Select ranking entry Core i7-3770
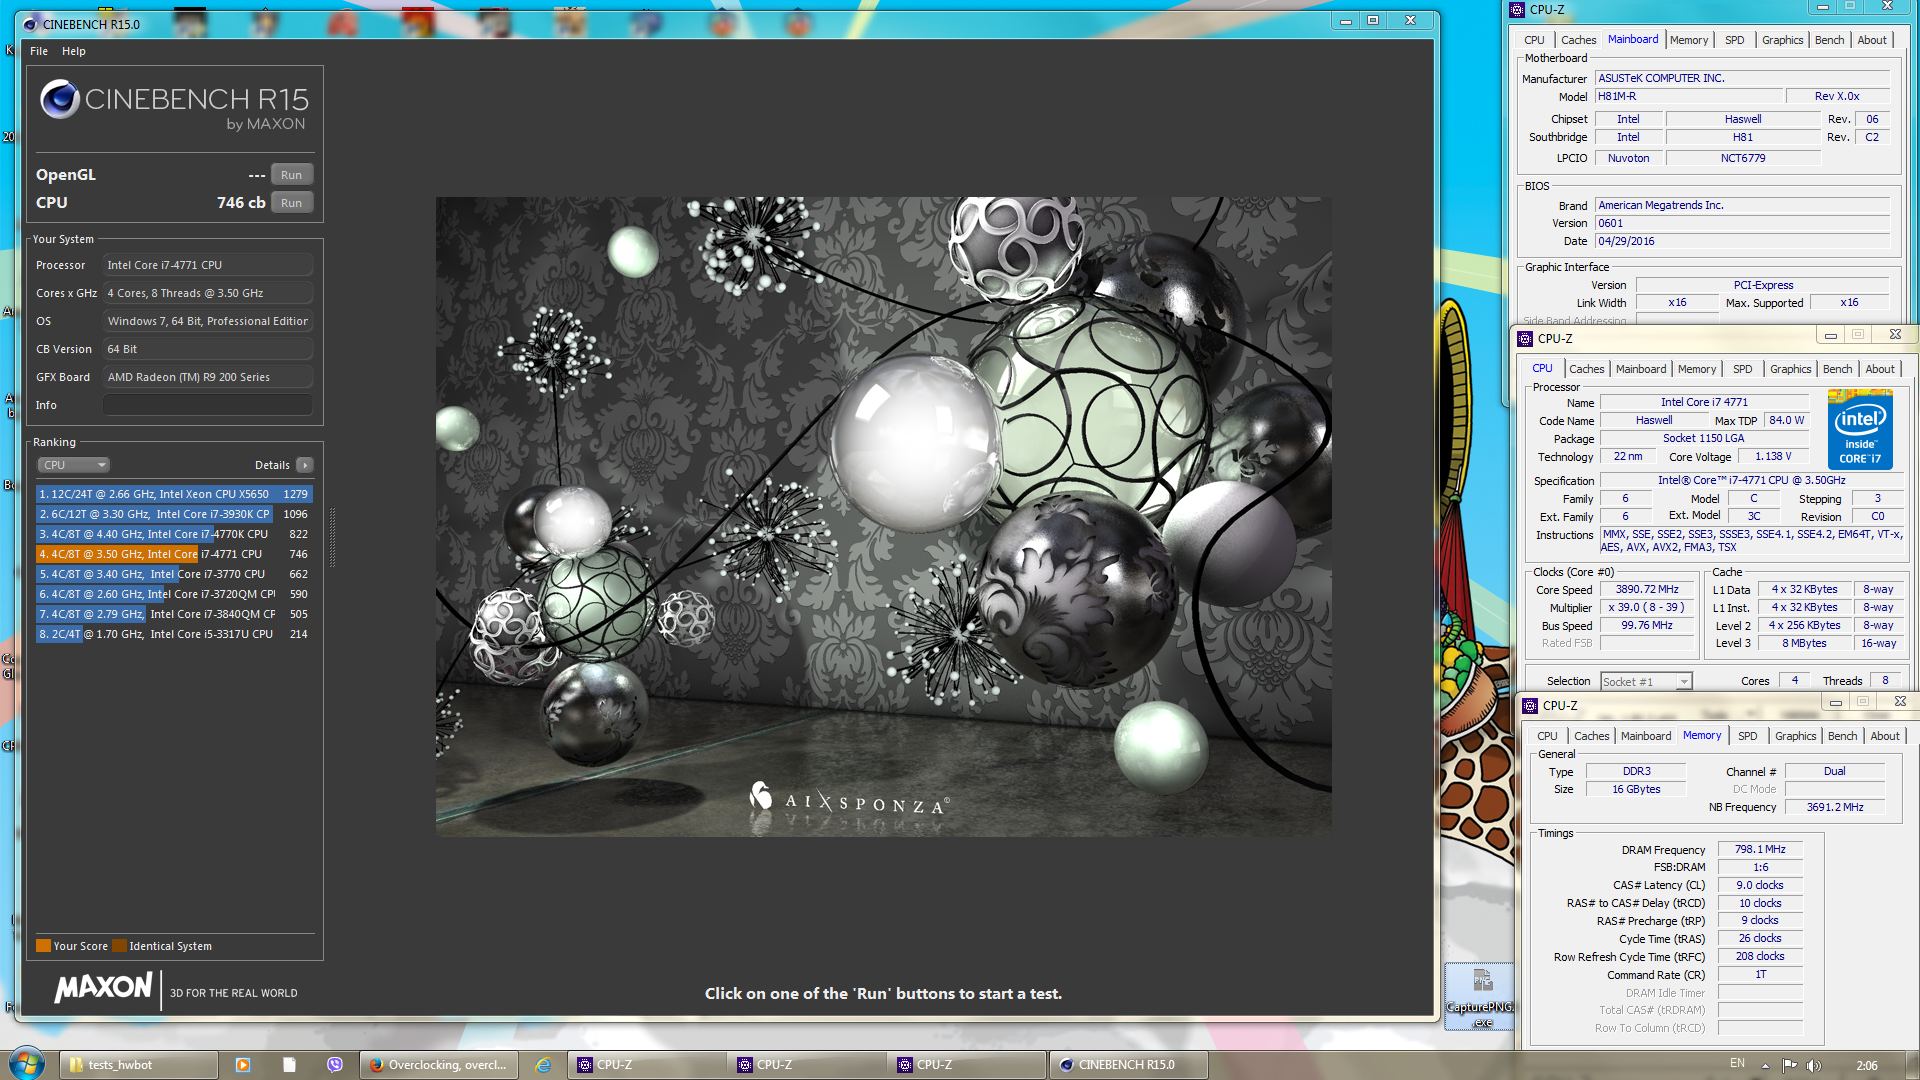This screenshot has width=1920, height=1080. click(x=174, y=574)
